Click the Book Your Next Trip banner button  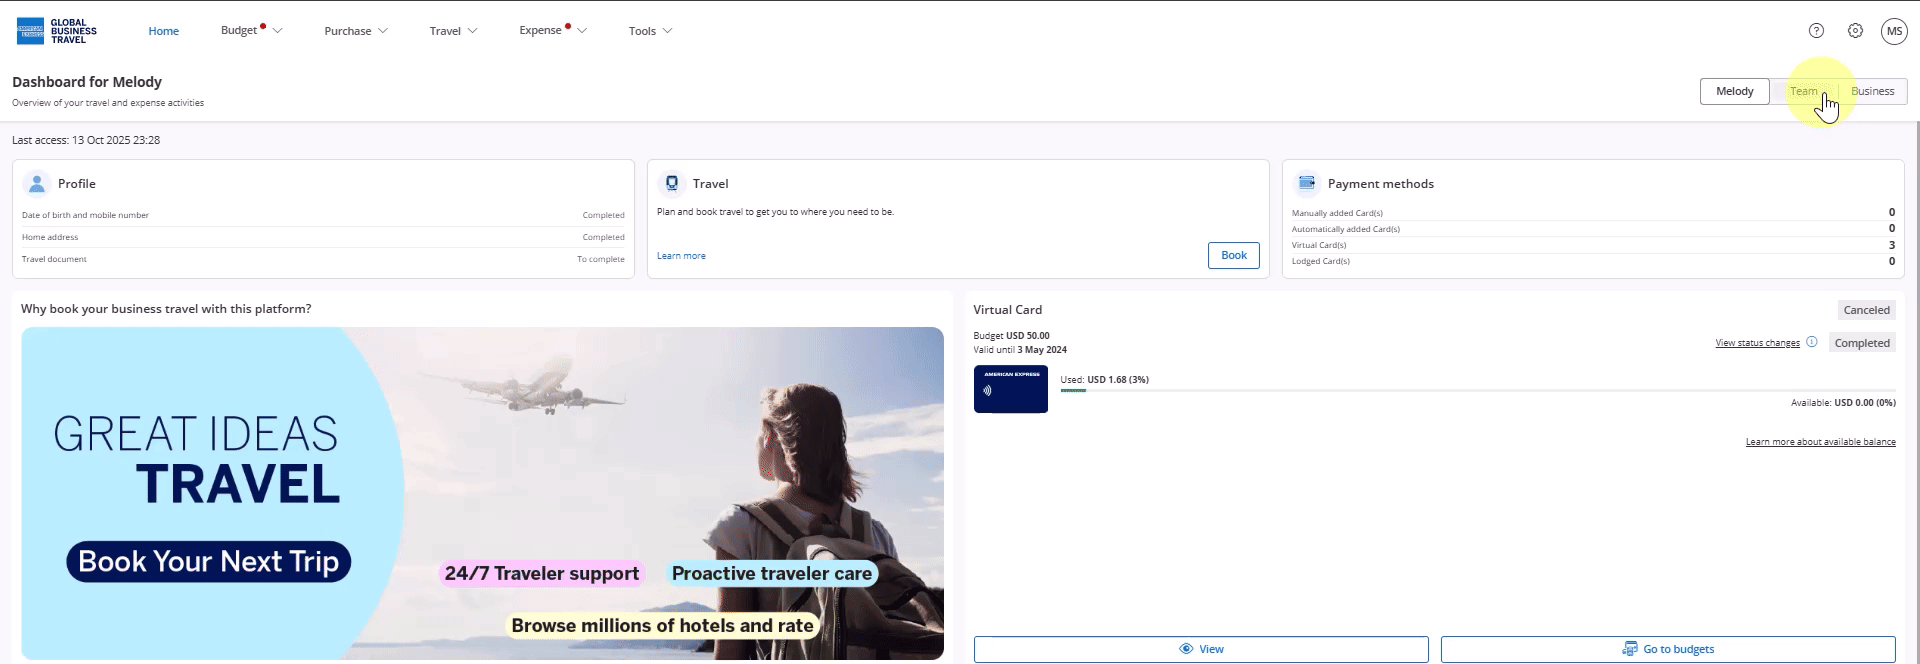pos(209,562)
